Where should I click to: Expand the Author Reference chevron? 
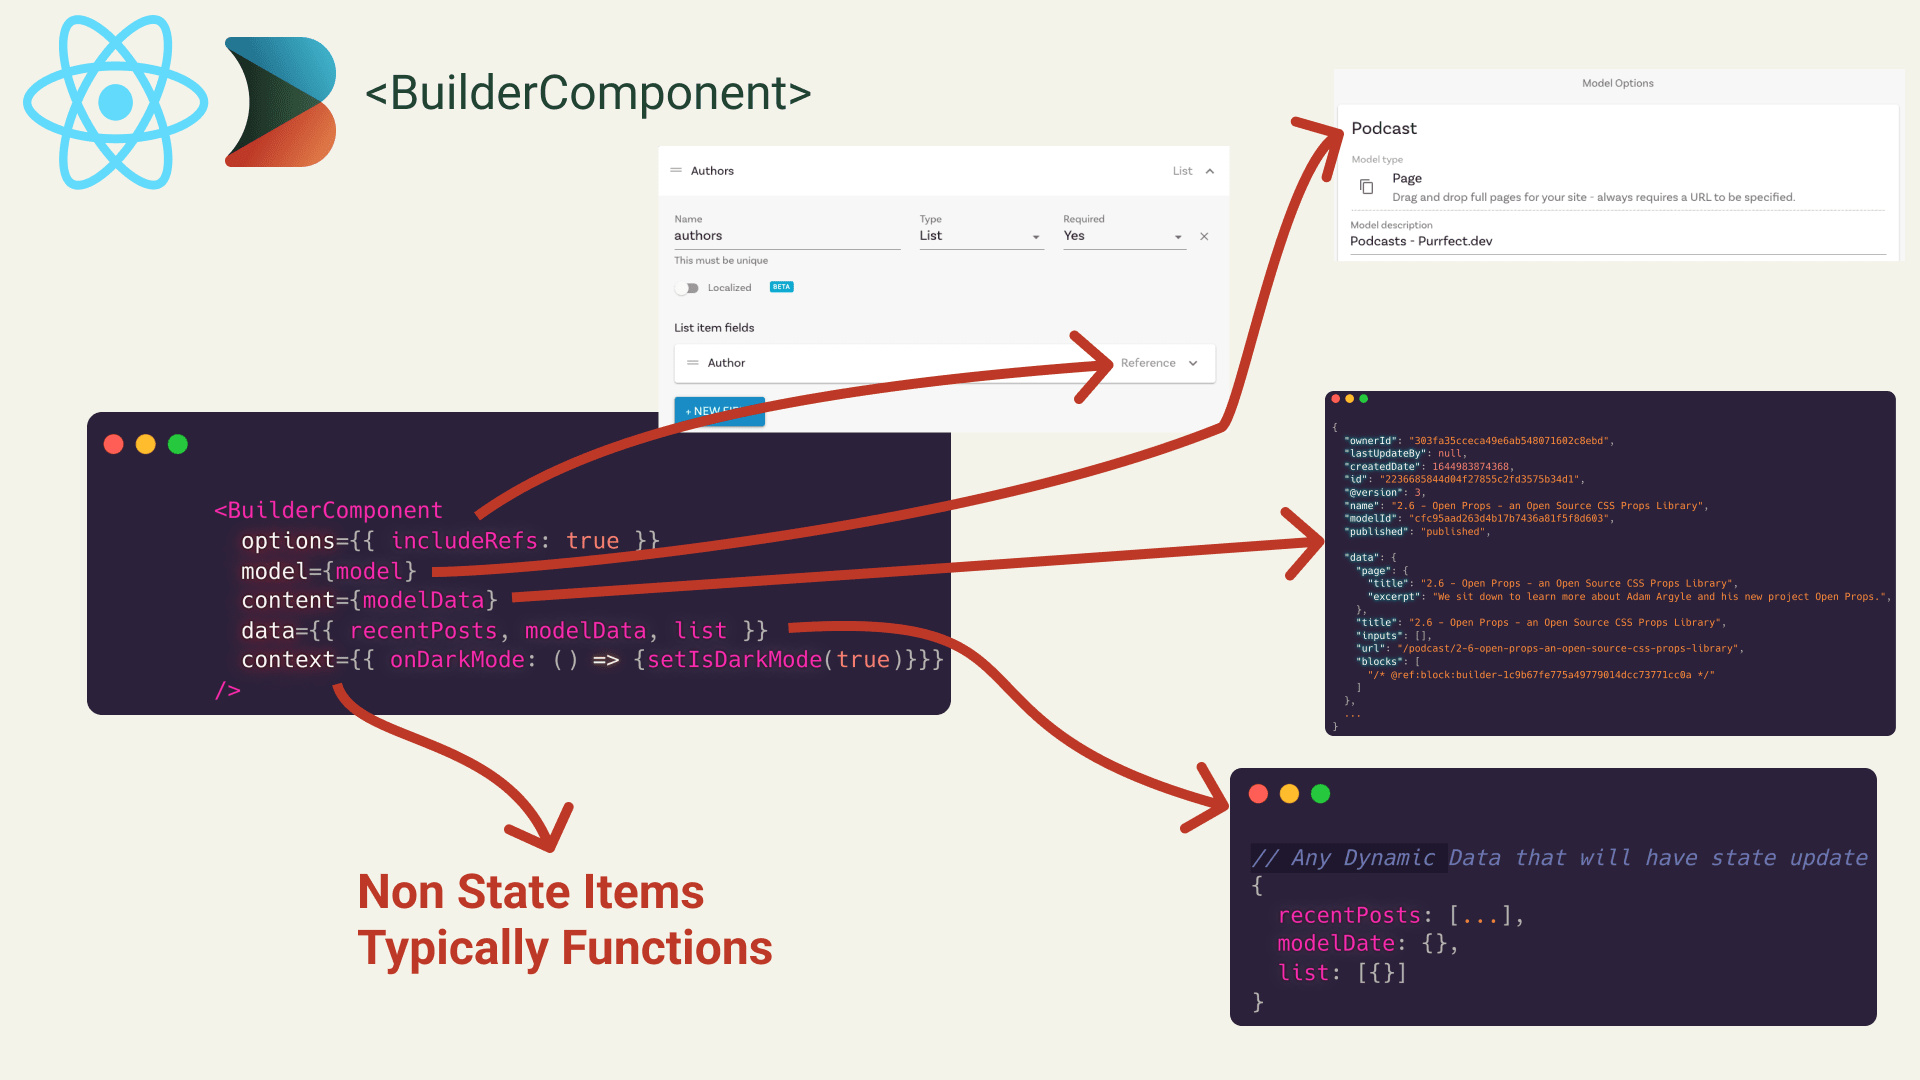[1193, 363]
